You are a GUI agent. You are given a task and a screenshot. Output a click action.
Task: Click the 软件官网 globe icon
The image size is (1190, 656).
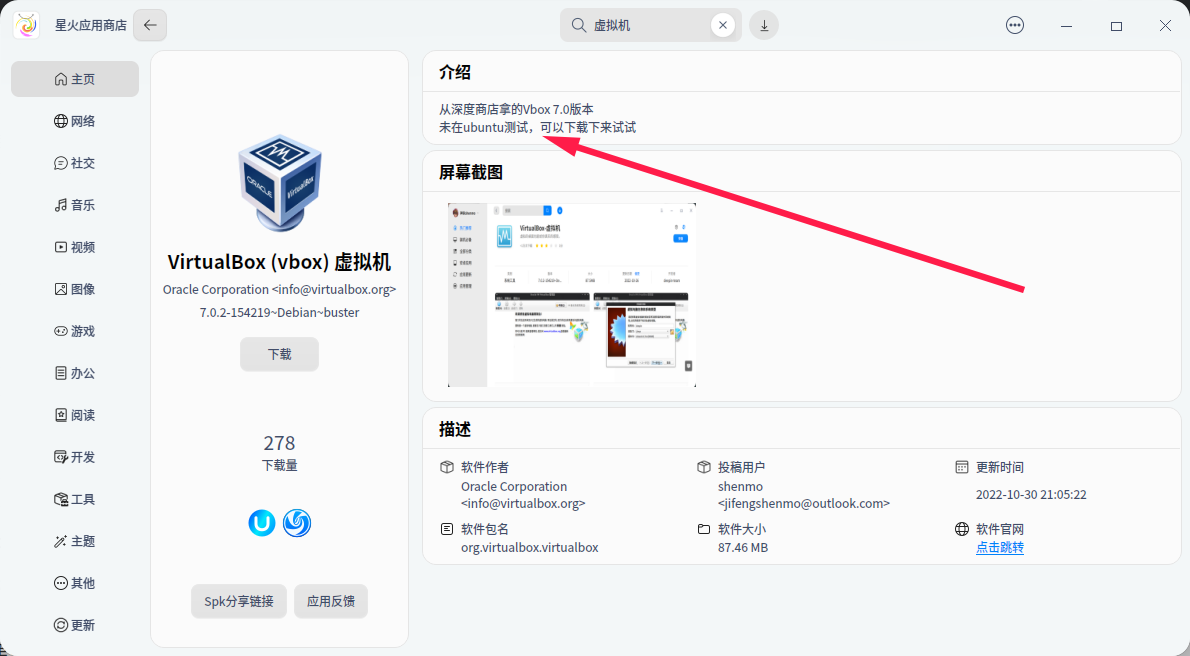(x=962, y=528)
